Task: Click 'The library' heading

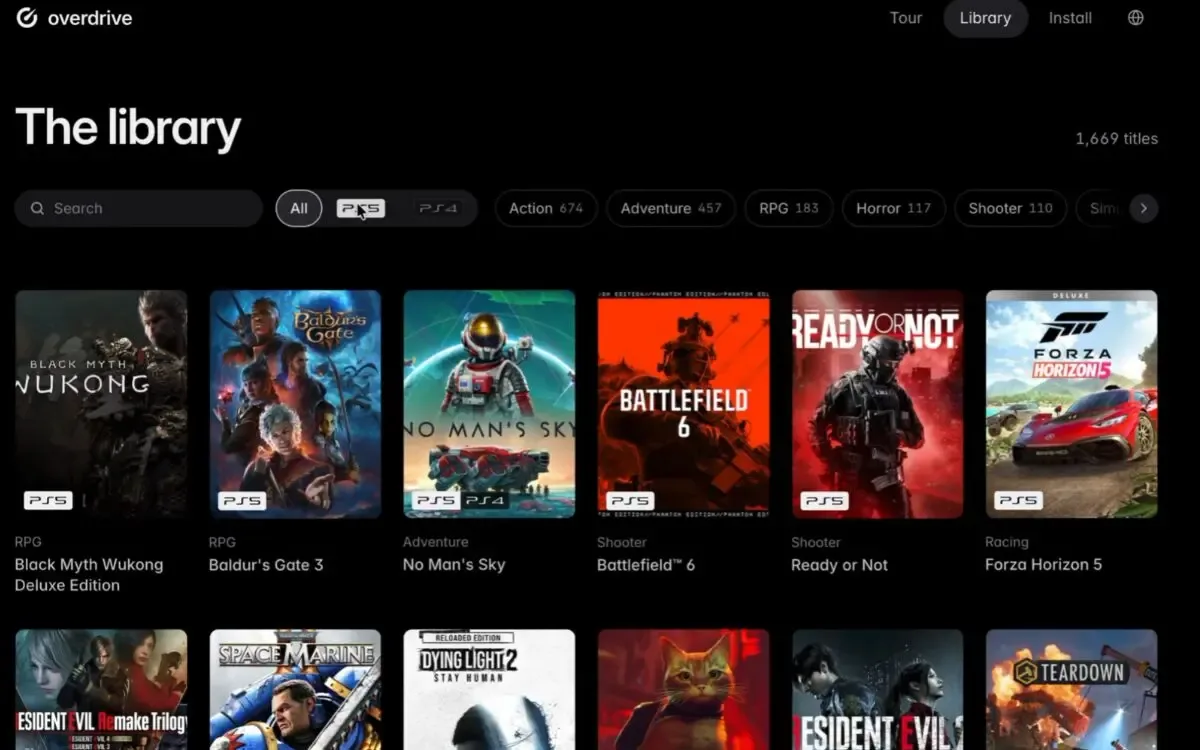Action: click(128, 128)
